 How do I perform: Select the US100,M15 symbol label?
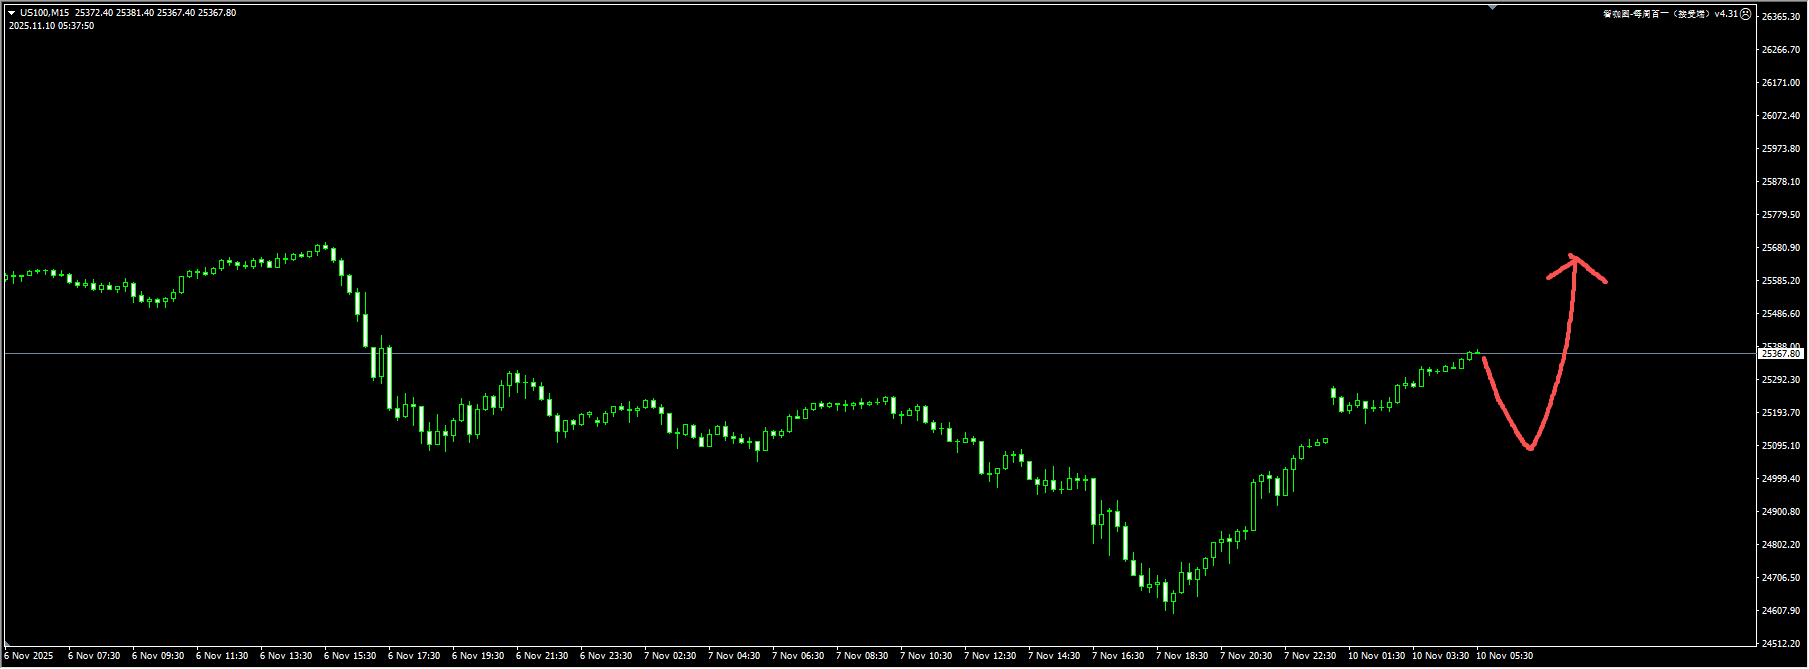(44, 13)
